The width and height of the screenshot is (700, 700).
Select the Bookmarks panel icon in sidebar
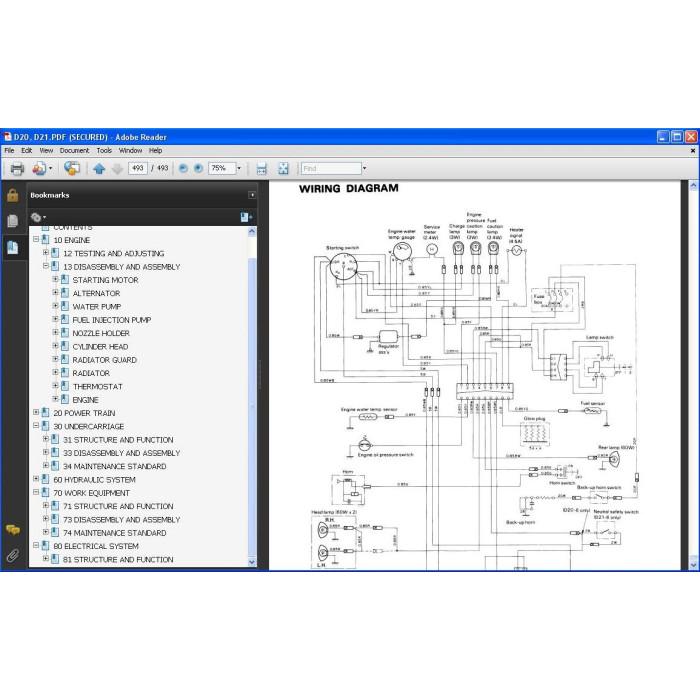pos(12,247)
